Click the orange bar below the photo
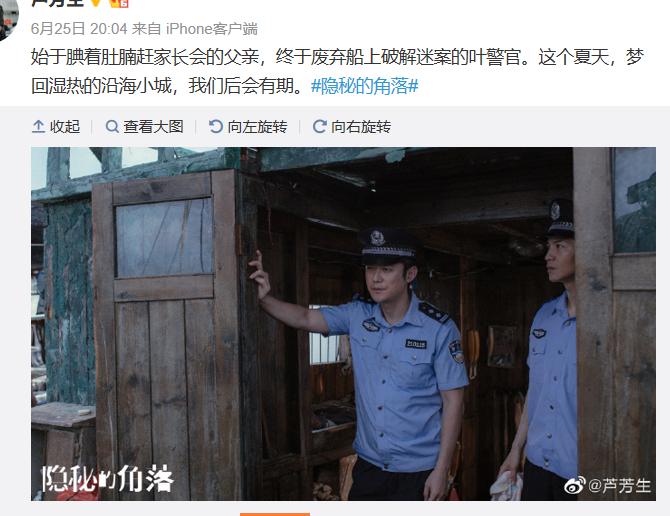The image size is (670, 516). 275,514
